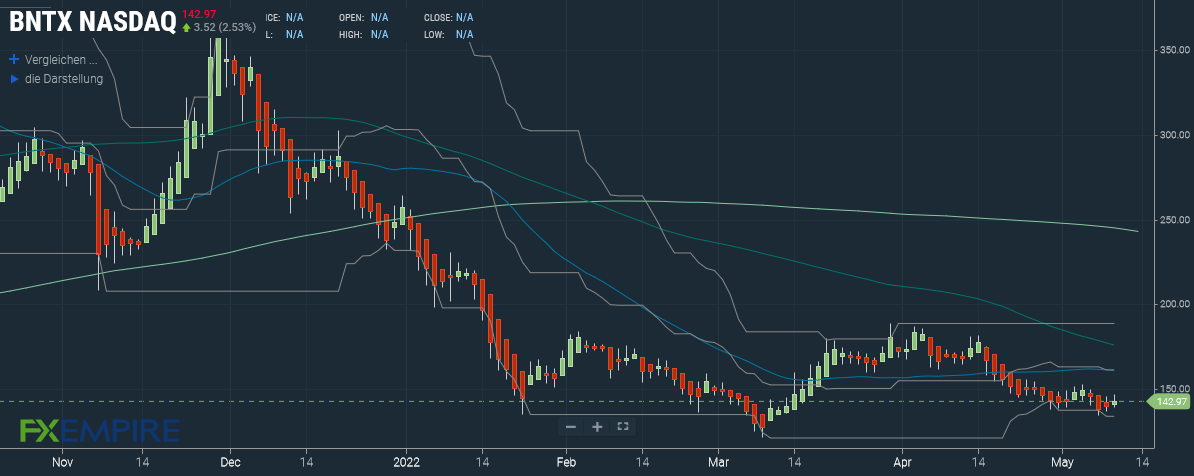The width and height of the screenshot is (1194, 476).
Task: Click the Dec date label on time axis
Action: coord(231,462)
